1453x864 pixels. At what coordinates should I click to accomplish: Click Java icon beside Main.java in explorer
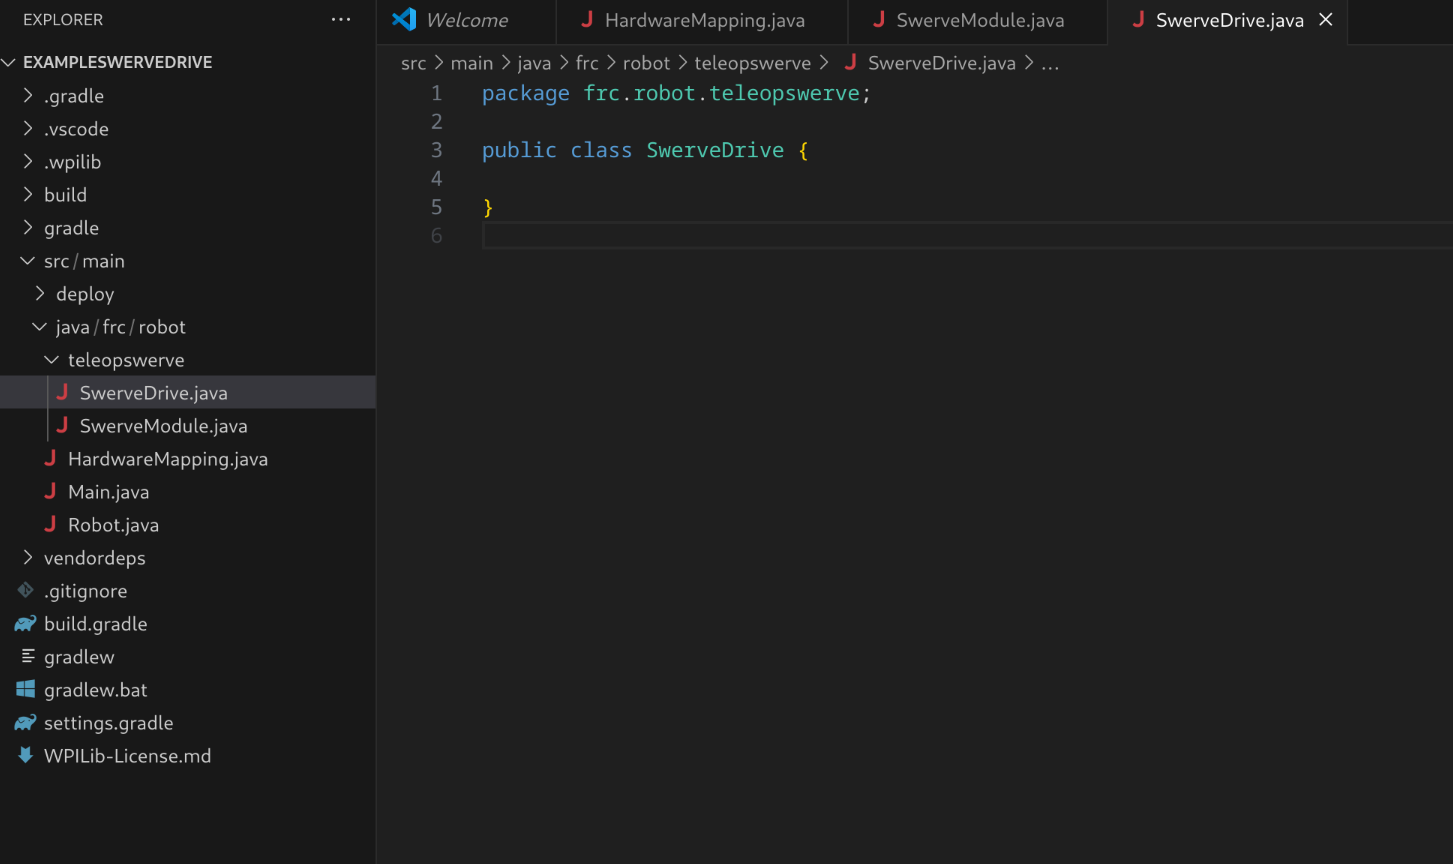(50, 492)
